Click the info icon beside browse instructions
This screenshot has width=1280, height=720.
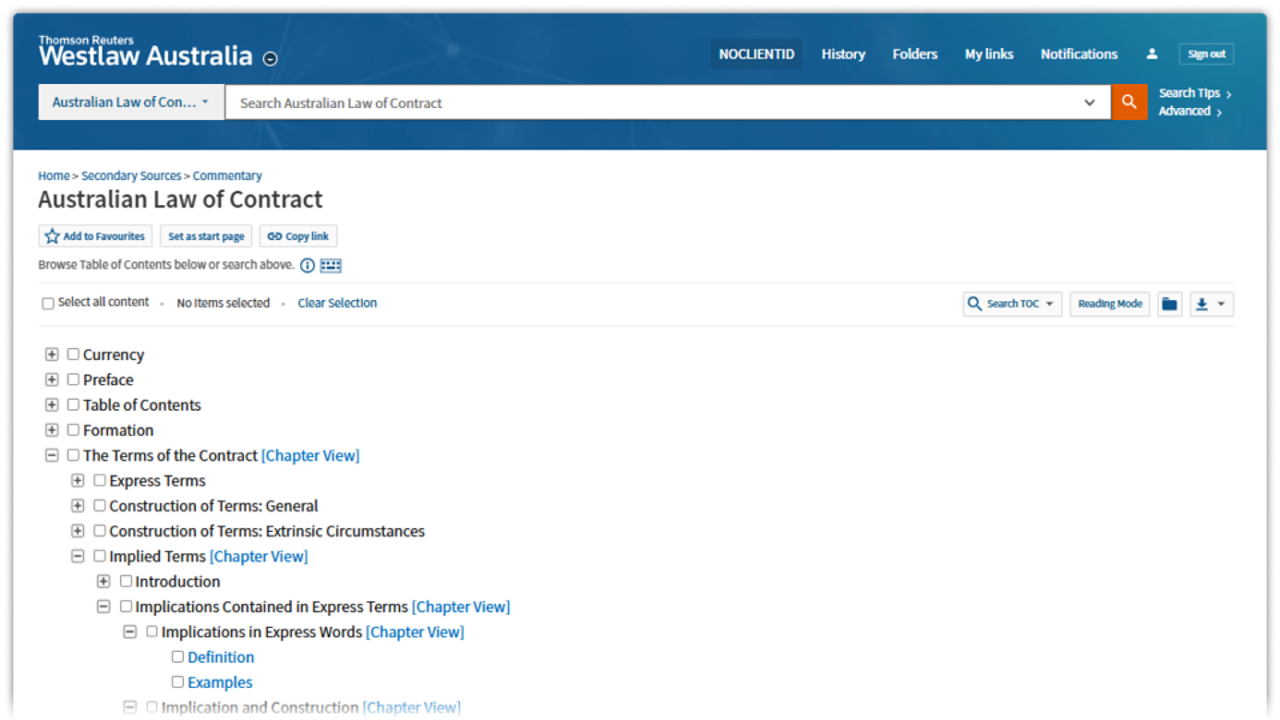point(308,265)
